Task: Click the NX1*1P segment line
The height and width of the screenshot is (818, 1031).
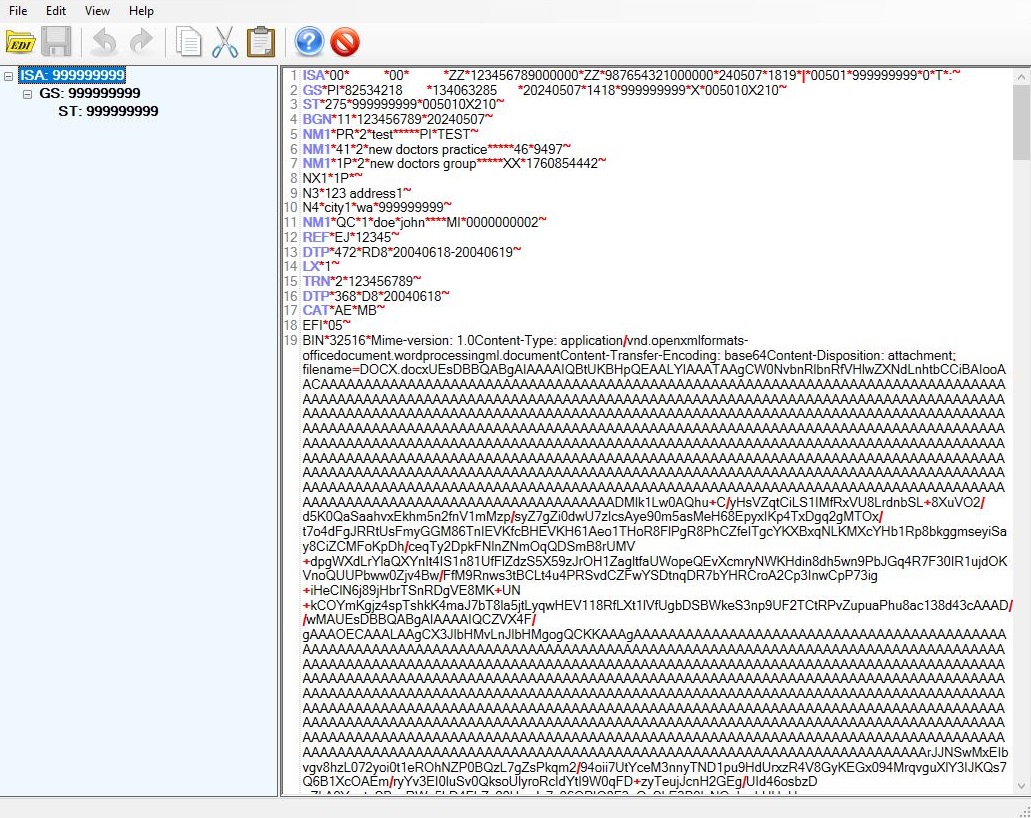Action: [332, 178]
